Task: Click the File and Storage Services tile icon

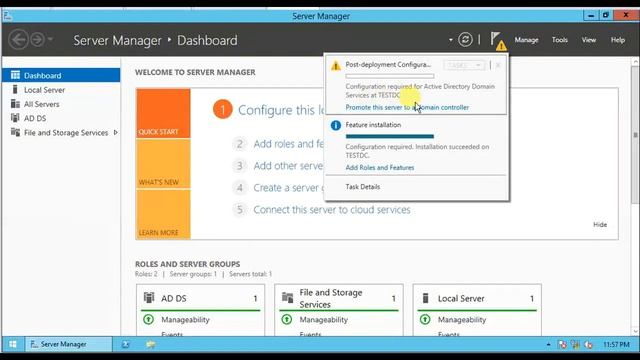Action: coord(287,298)
